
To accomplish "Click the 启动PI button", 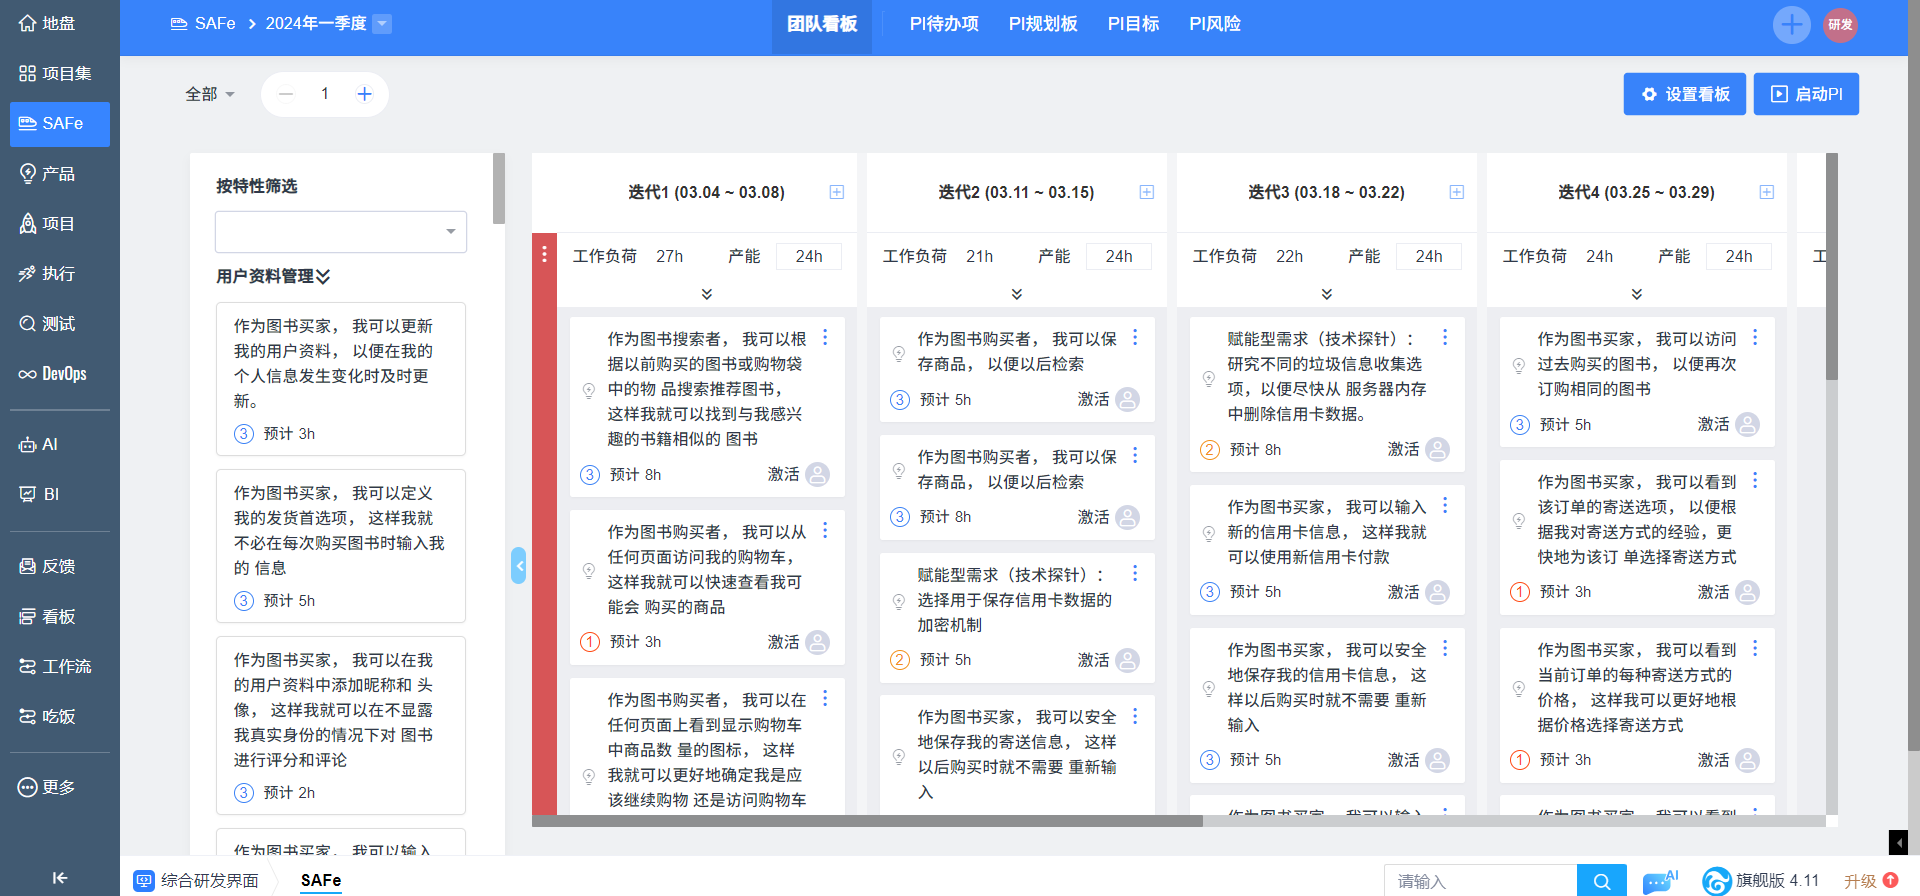I will click(x=1805, y=94).
